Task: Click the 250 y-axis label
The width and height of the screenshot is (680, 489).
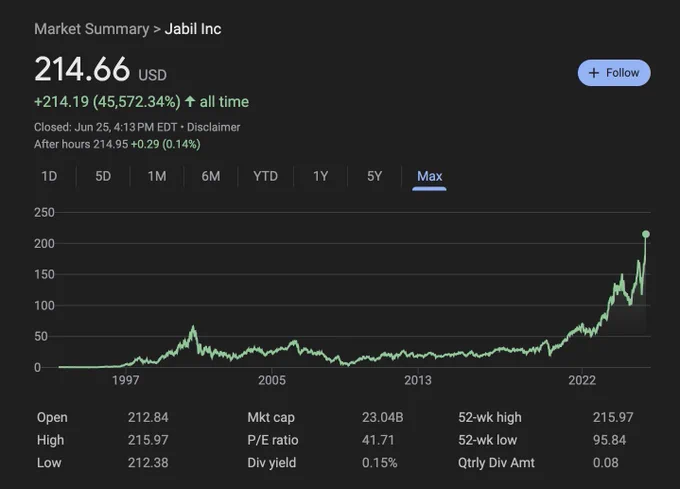Action: coord(44,212)
